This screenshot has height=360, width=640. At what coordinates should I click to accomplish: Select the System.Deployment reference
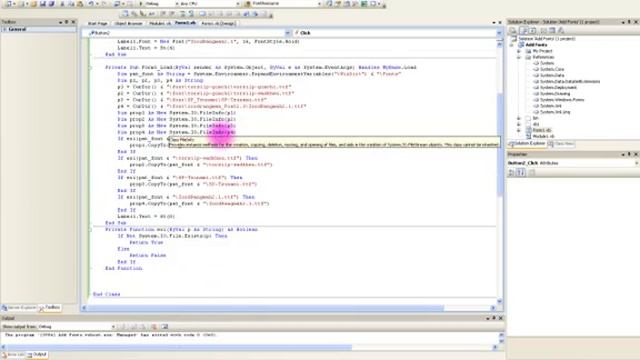(x=558, y=88)
